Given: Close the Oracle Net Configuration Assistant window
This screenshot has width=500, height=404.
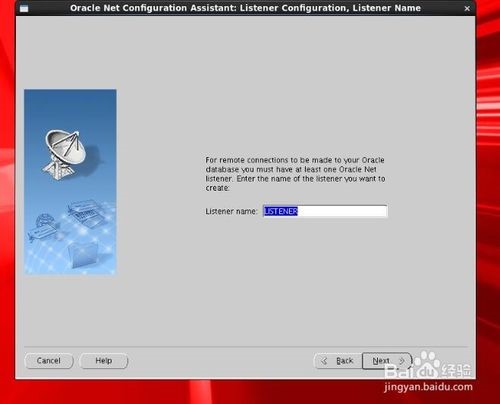Looking at the screenshot, I should point(467,9).
